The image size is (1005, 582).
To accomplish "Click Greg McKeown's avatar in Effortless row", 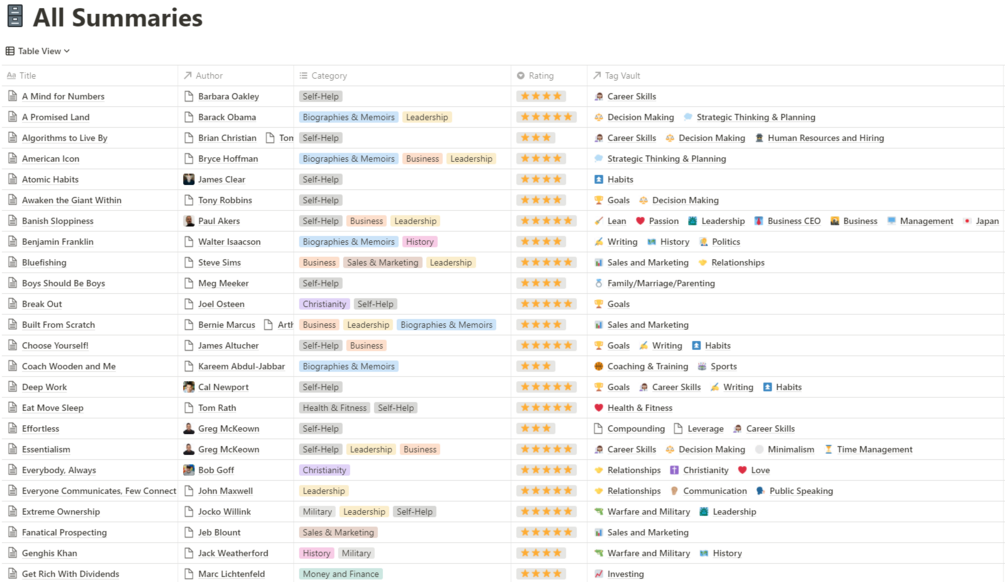I will pos(188,429).
